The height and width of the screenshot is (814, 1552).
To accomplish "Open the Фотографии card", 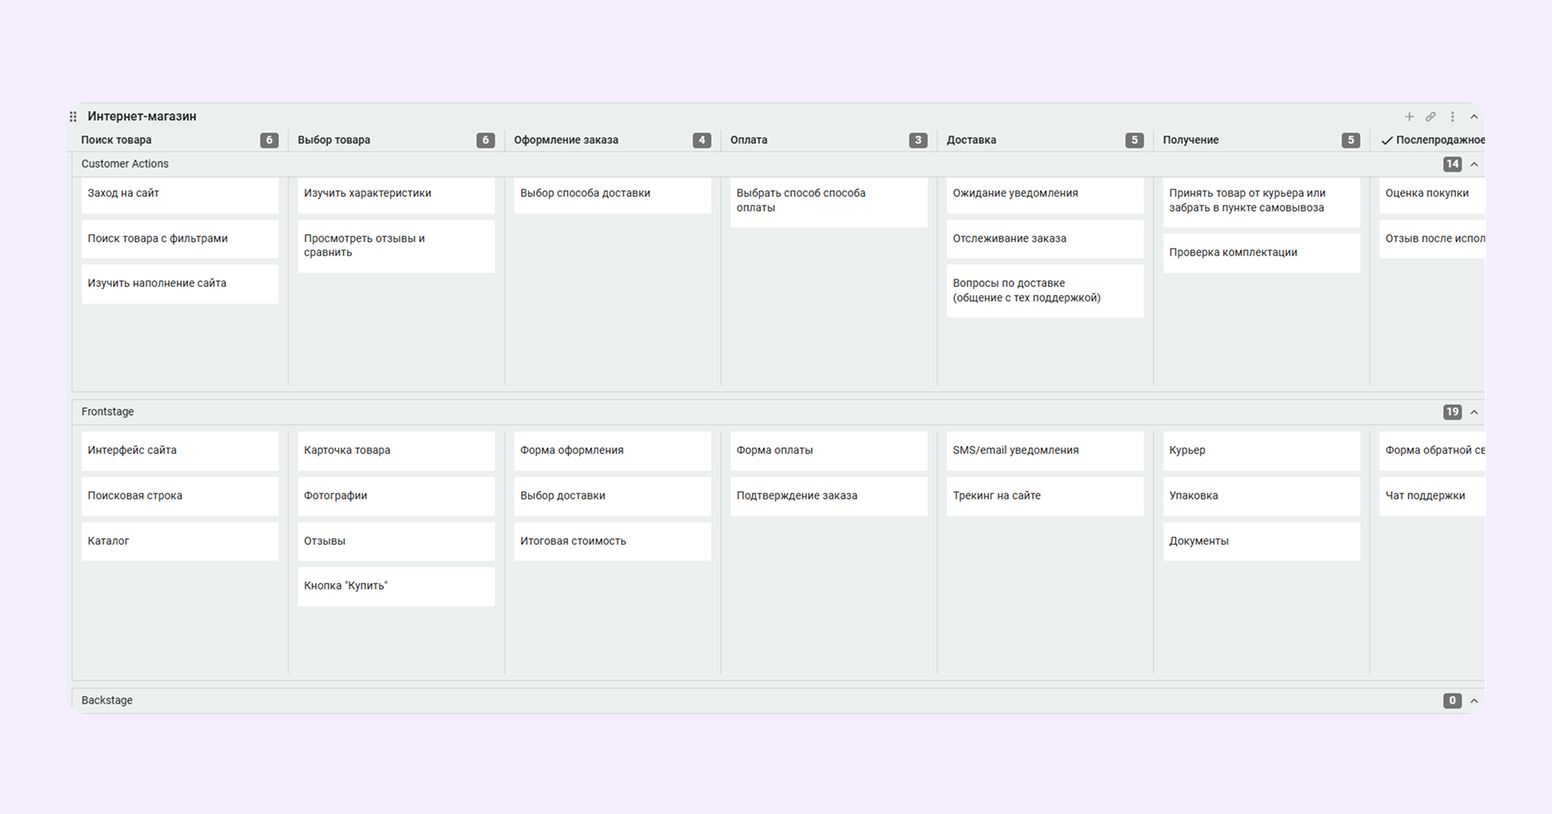I will coord(396,496).
